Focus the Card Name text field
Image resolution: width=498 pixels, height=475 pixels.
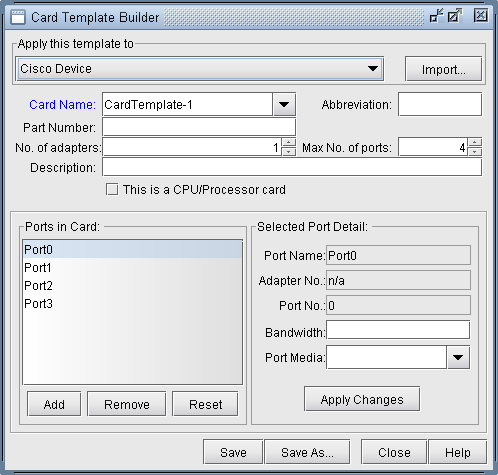[188, 105]
